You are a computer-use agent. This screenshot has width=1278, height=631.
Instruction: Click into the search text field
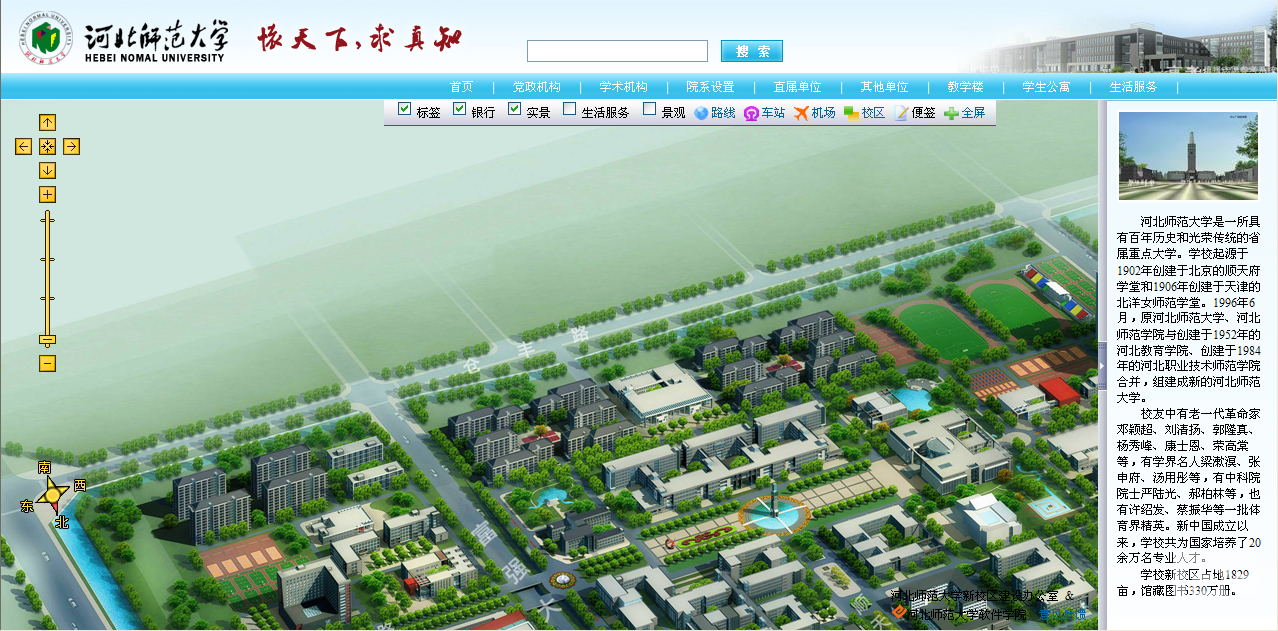tap(617, 51)
